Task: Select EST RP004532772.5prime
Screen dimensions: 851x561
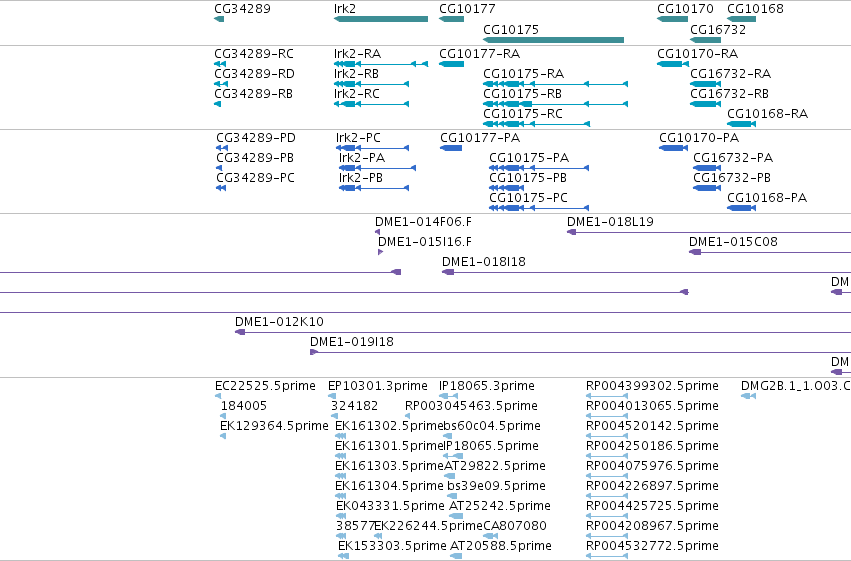Action: pos(652,546)
